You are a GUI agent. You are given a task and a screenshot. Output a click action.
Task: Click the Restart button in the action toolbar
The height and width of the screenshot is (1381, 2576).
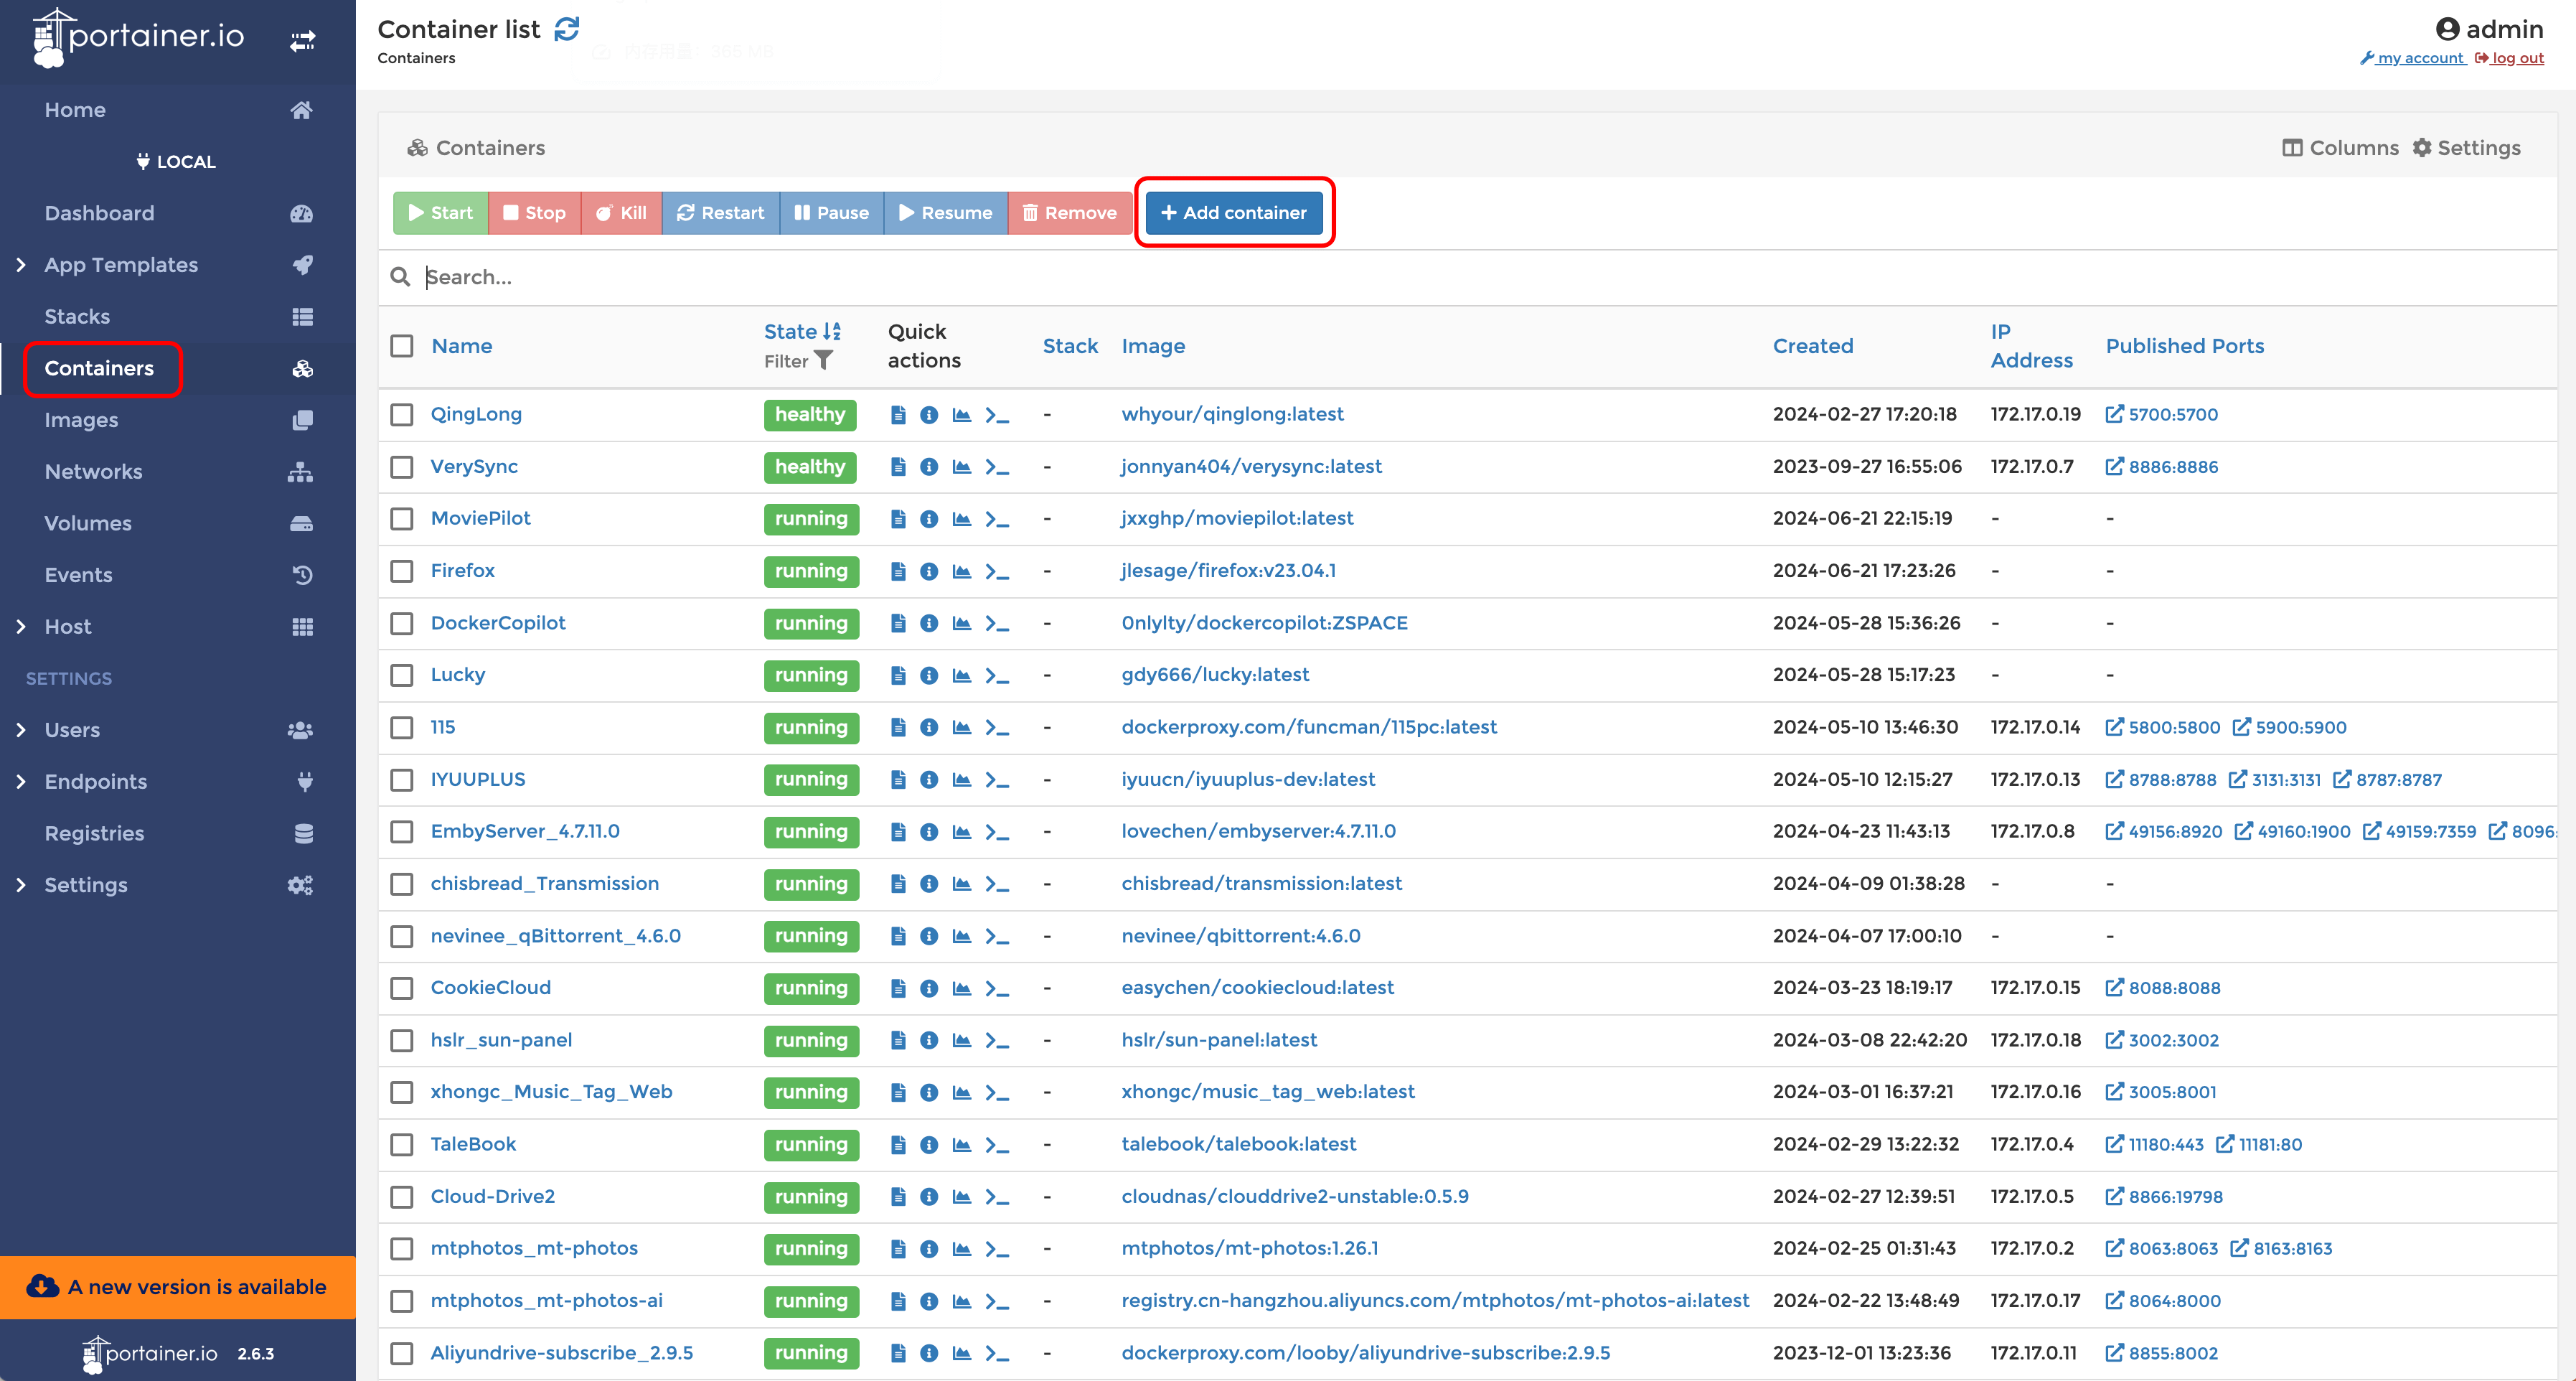coord(720,213)
